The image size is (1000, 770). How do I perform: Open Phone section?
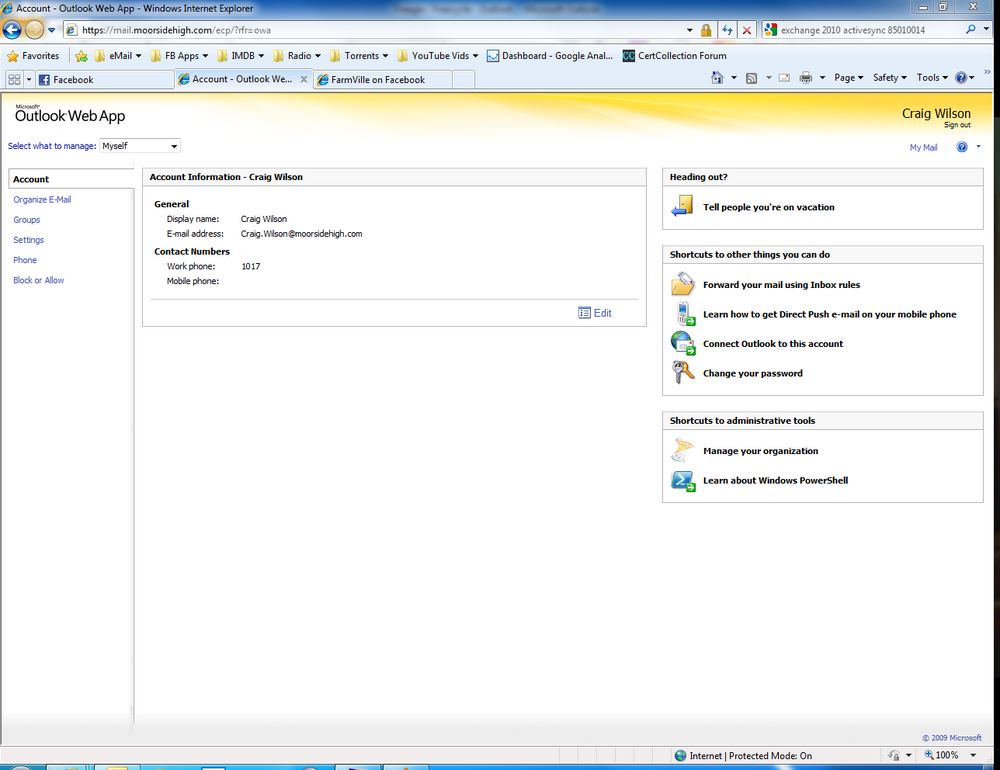(25, 260)
